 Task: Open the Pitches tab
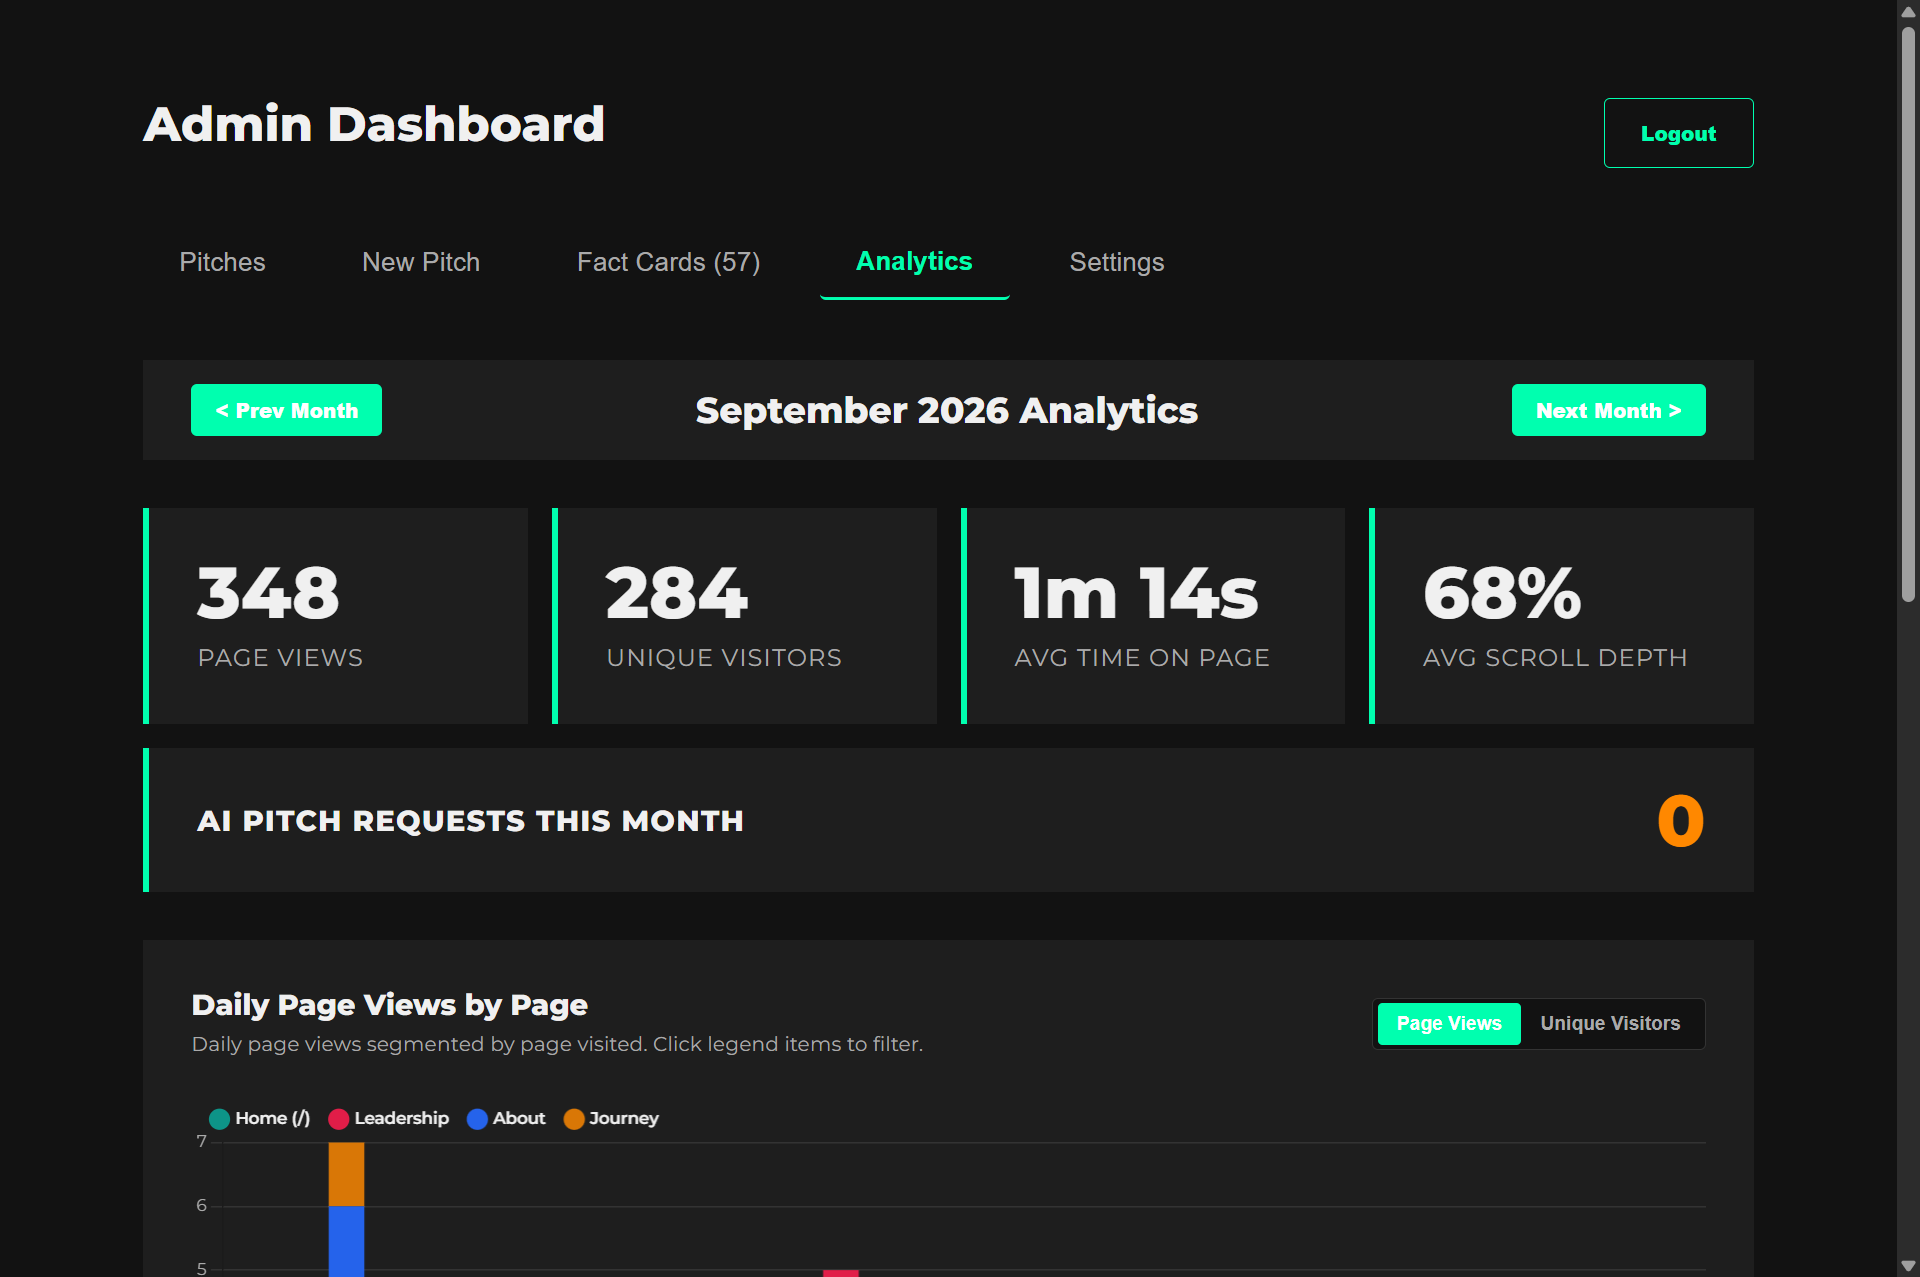coord(222,262)
